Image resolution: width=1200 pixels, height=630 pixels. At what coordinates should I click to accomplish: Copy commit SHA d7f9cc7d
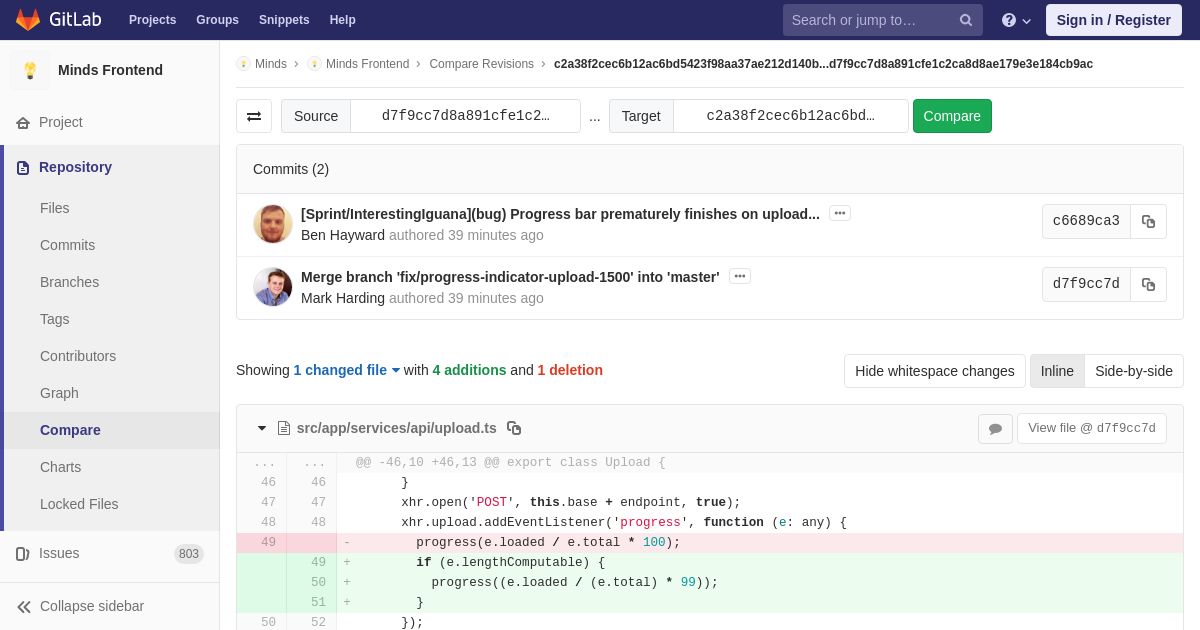point(1148,285)
